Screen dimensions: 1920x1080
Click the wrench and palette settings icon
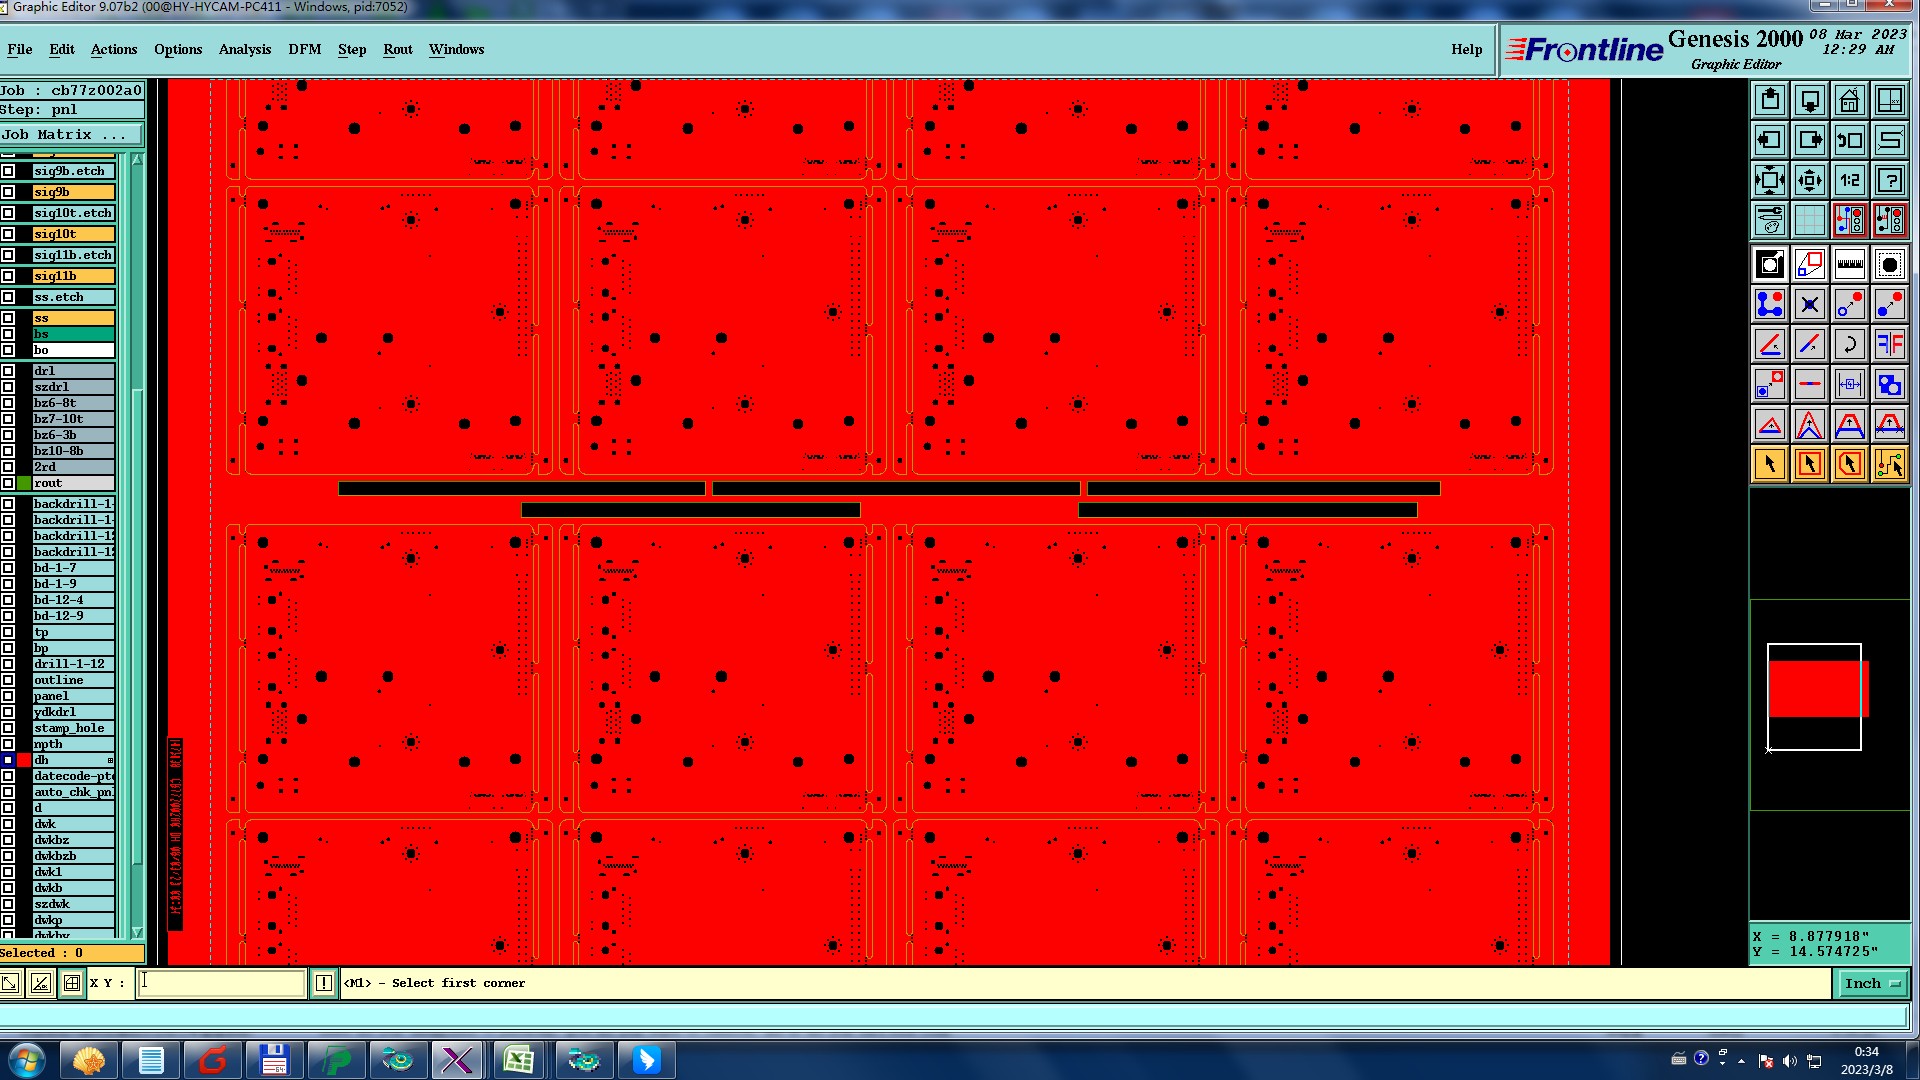(1769, 219)
